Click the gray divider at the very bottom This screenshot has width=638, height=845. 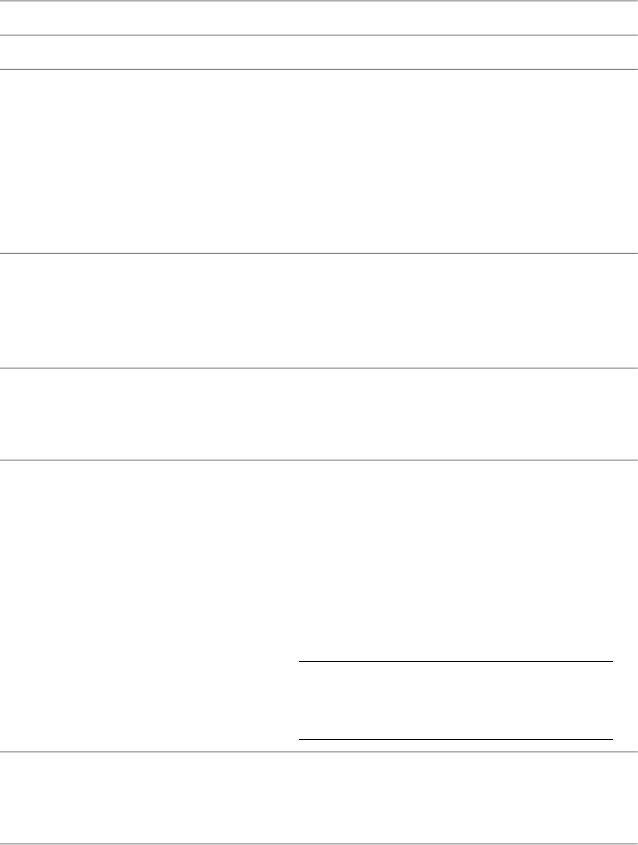pyautogui.click(x=319, y=843)
